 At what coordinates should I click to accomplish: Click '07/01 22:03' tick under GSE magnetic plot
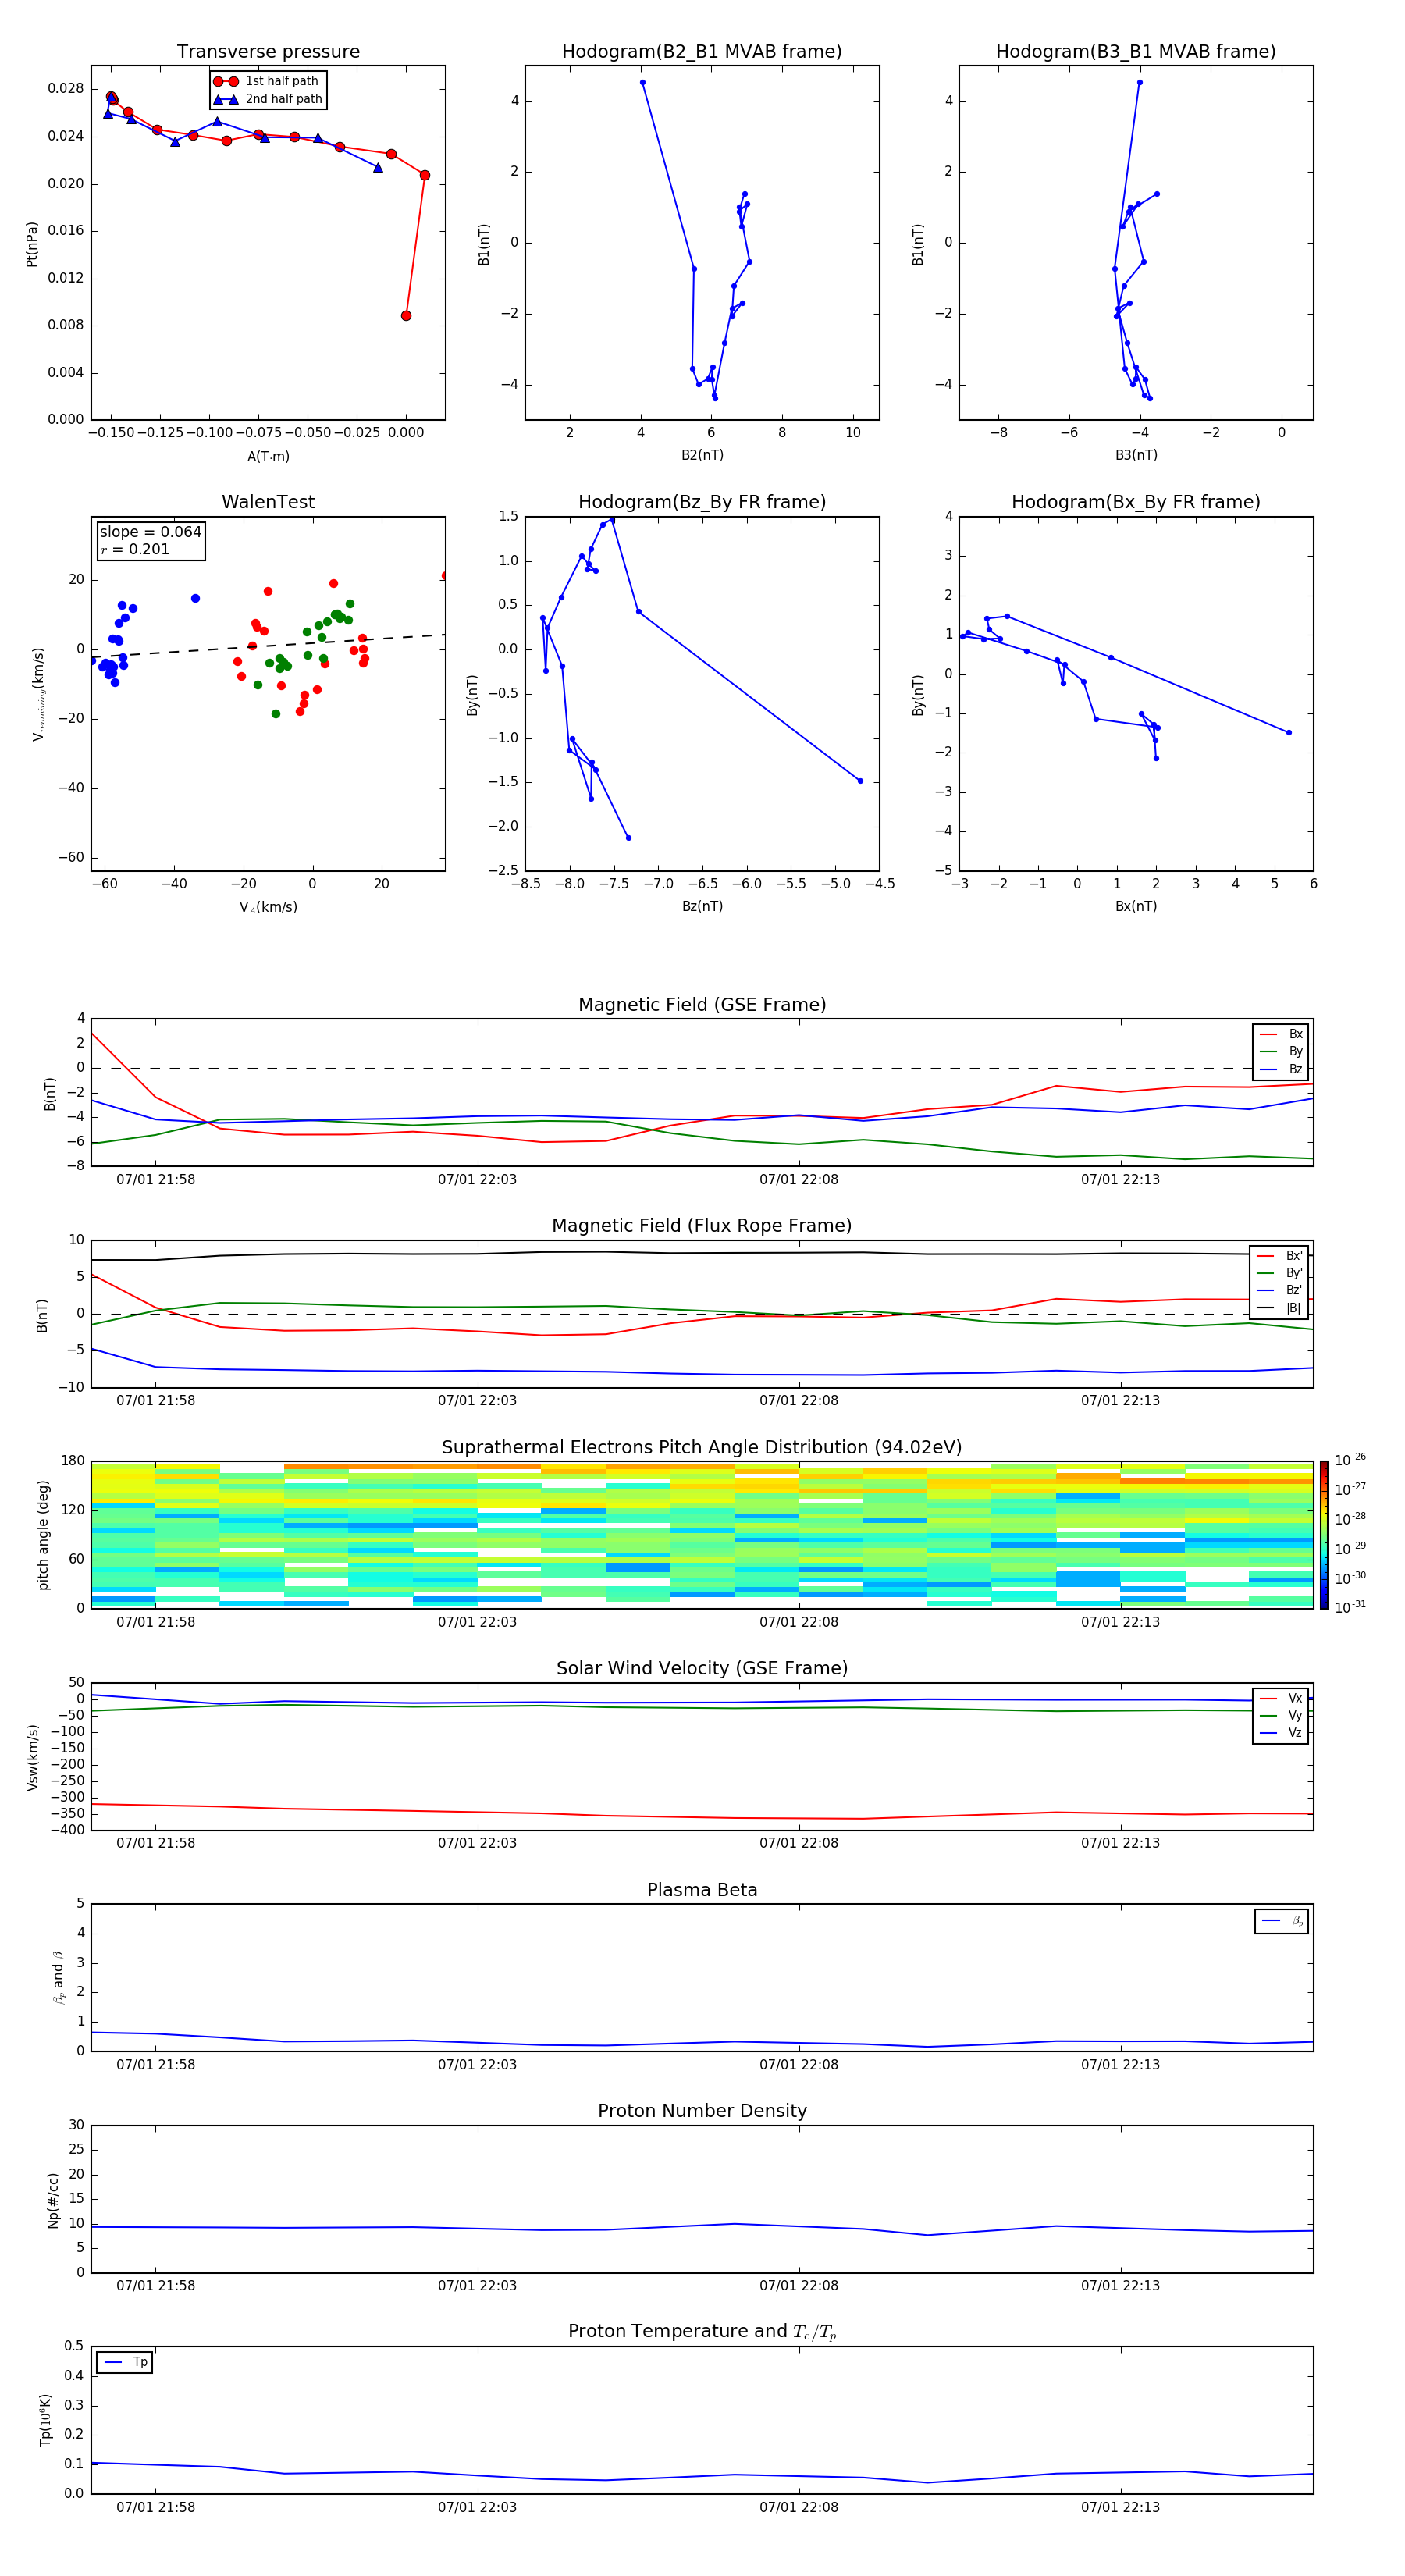tap(477, 1179)
